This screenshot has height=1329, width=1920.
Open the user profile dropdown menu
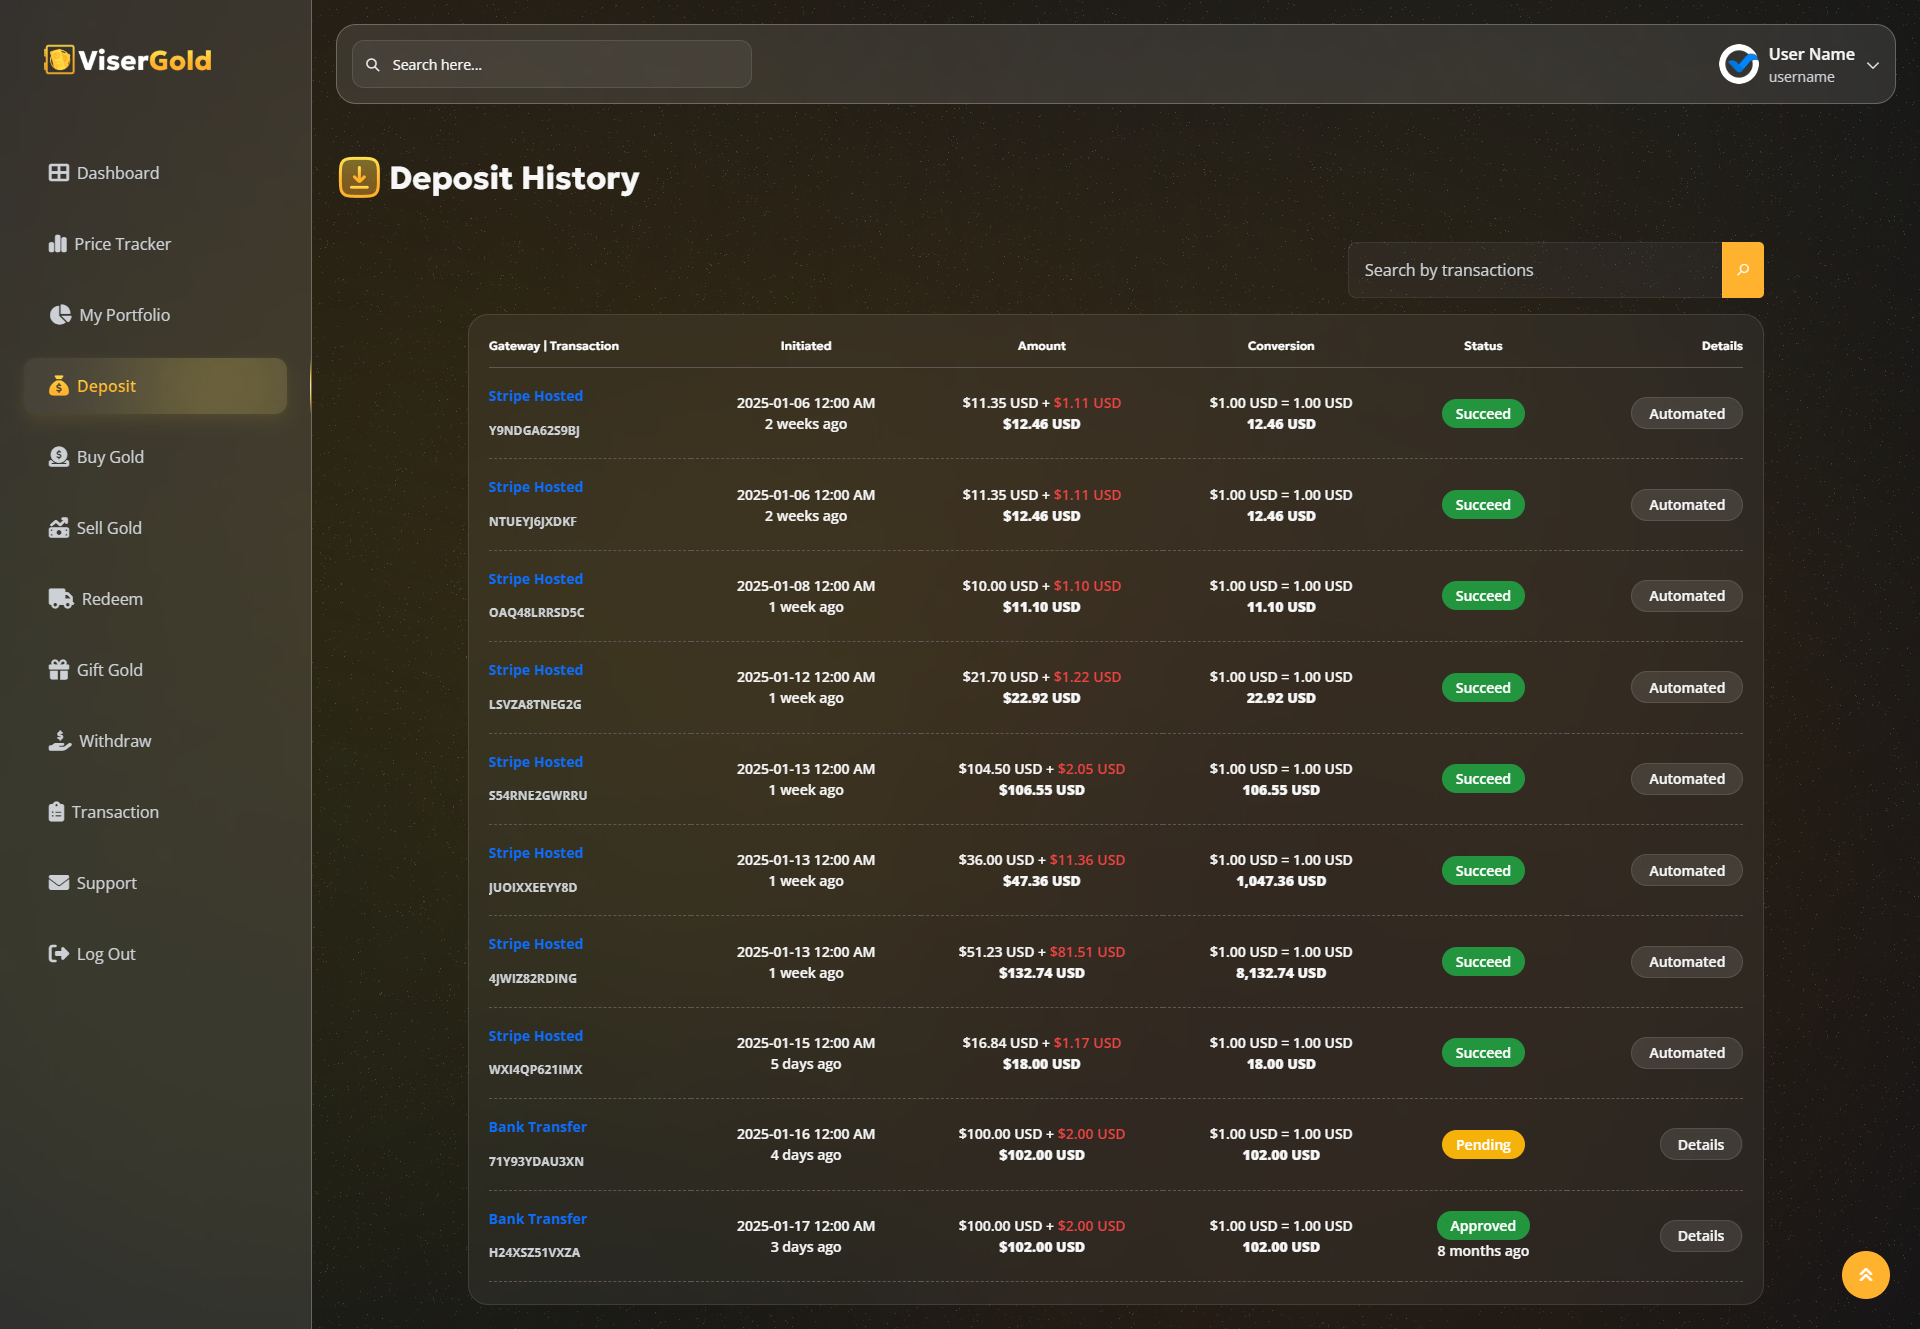(x=1876, y=64)
